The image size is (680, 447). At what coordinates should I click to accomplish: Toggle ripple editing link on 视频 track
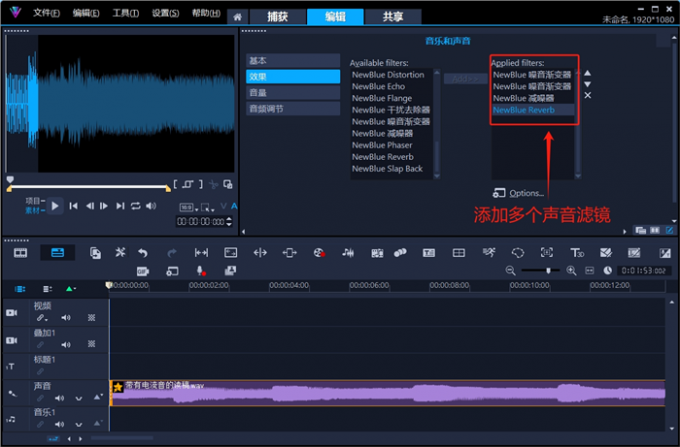click(41, 318)
